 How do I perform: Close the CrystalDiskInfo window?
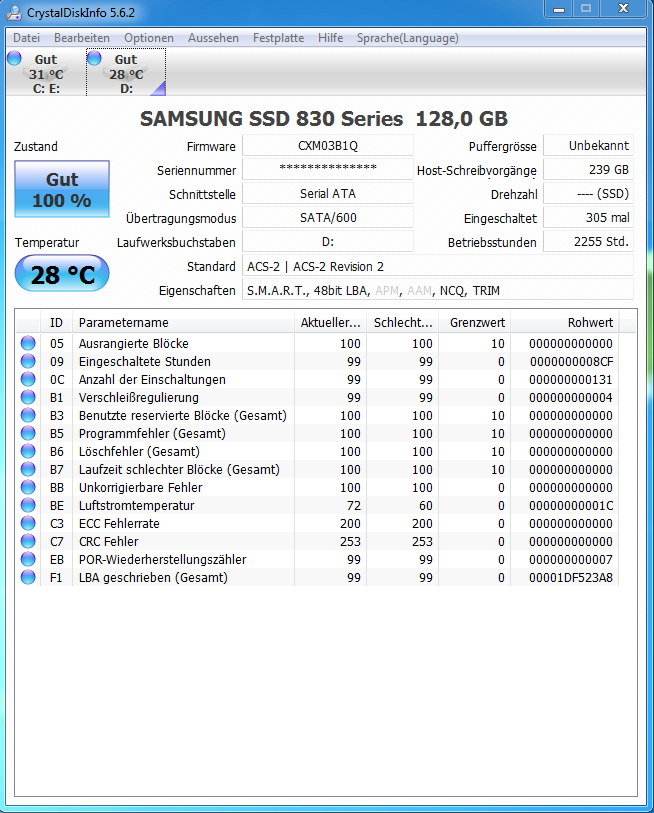[x=623, y=9]
